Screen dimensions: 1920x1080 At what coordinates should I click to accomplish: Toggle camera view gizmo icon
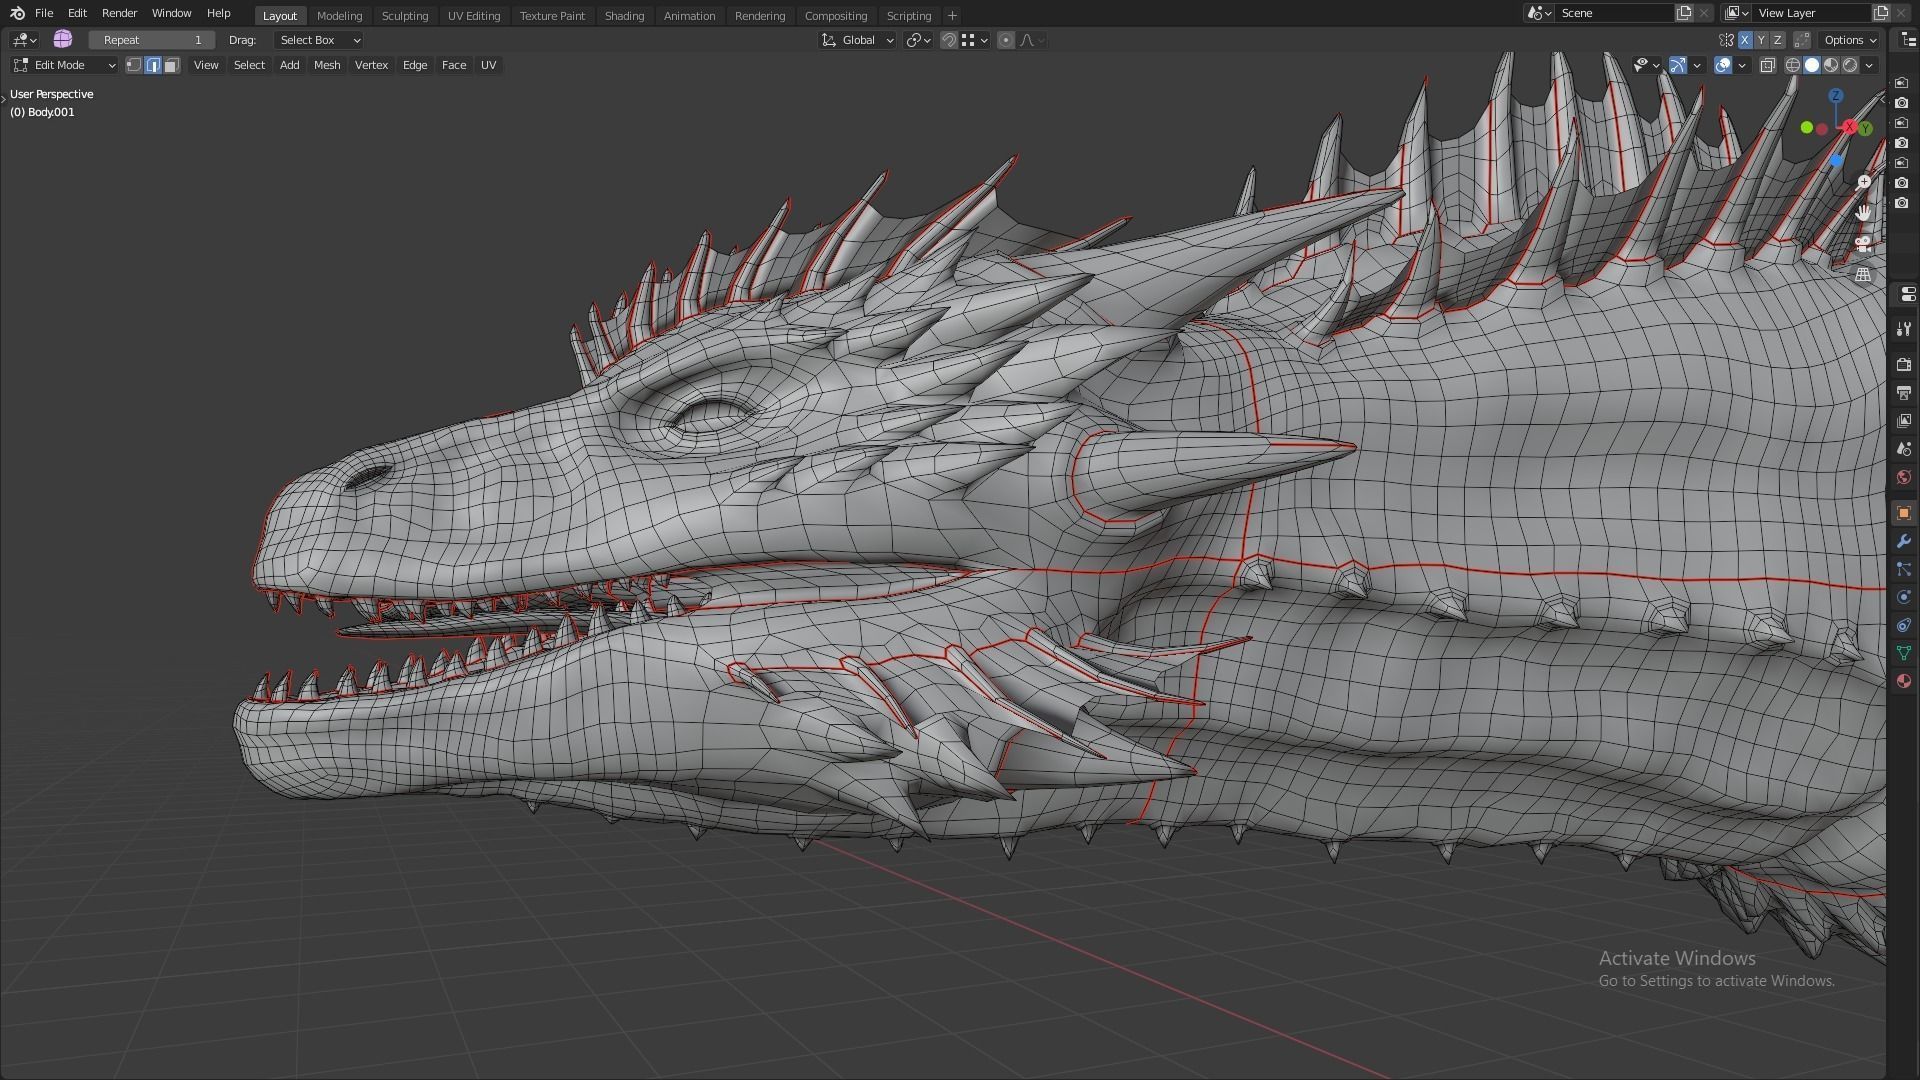1863,243
